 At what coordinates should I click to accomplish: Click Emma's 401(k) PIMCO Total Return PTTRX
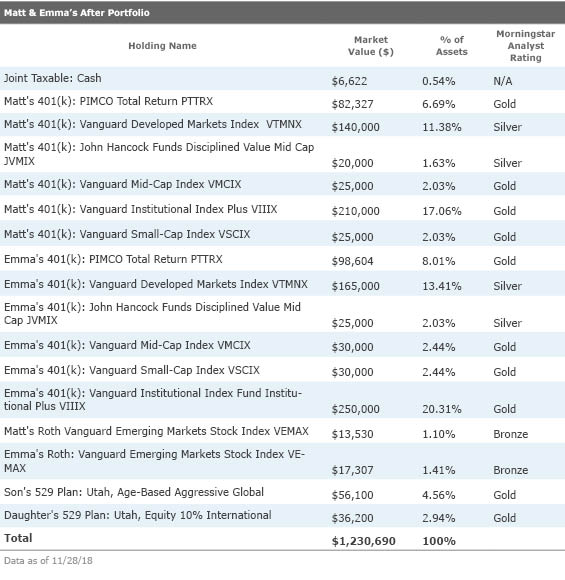coord(282,259)
